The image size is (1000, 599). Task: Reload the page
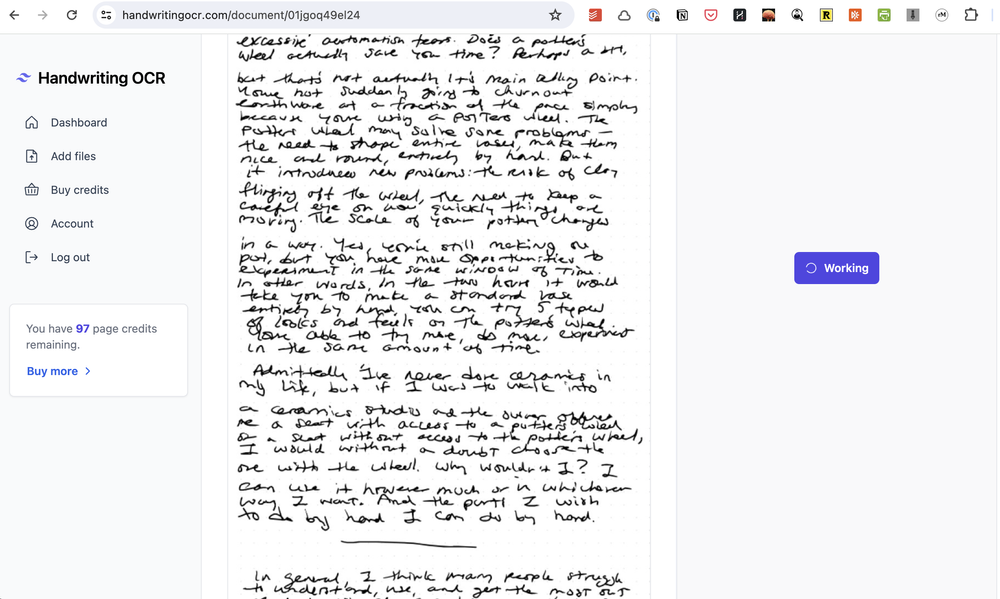pos(70,16)
